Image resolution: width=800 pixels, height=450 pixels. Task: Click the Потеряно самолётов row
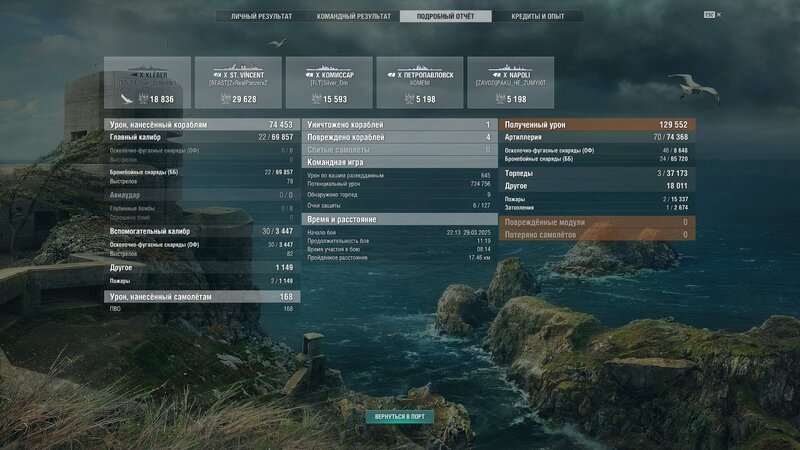(597, 235)
